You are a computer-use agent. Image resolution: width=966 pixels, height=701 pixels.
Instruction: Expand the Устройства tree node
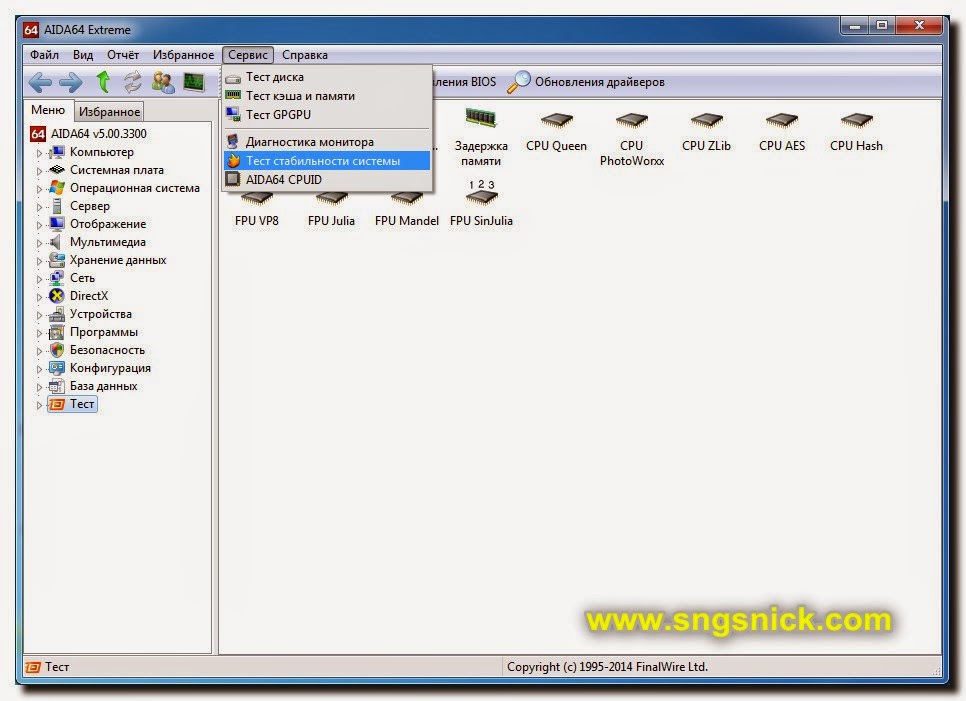(x=39, y=315)
